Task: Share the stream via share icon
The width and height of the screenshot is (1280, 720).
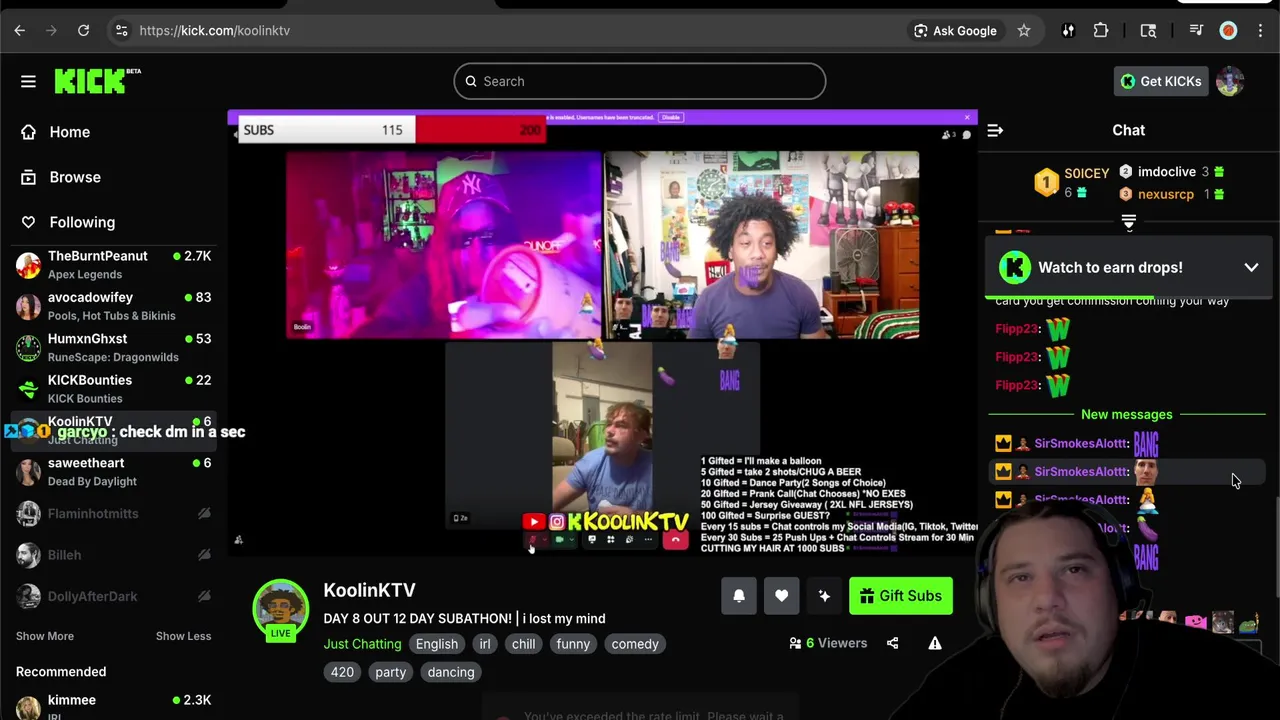Action: coord(892,643)
